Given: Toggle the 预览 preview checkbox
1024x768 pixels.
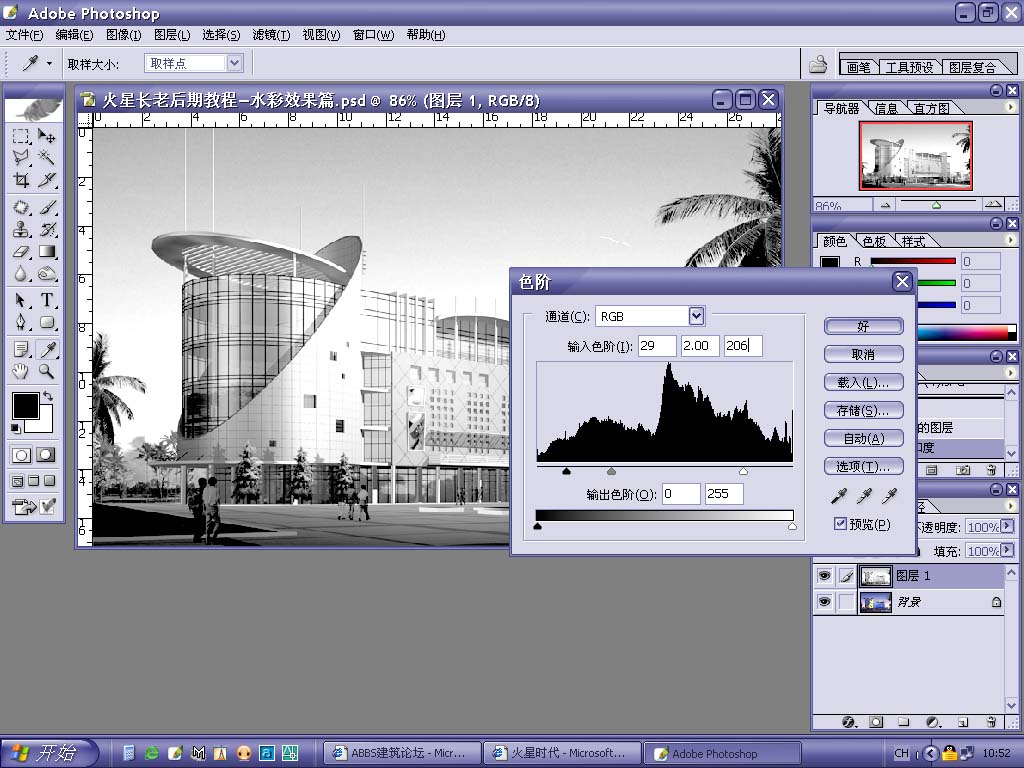Looking at the screenshot, I should tap(840, 524).
